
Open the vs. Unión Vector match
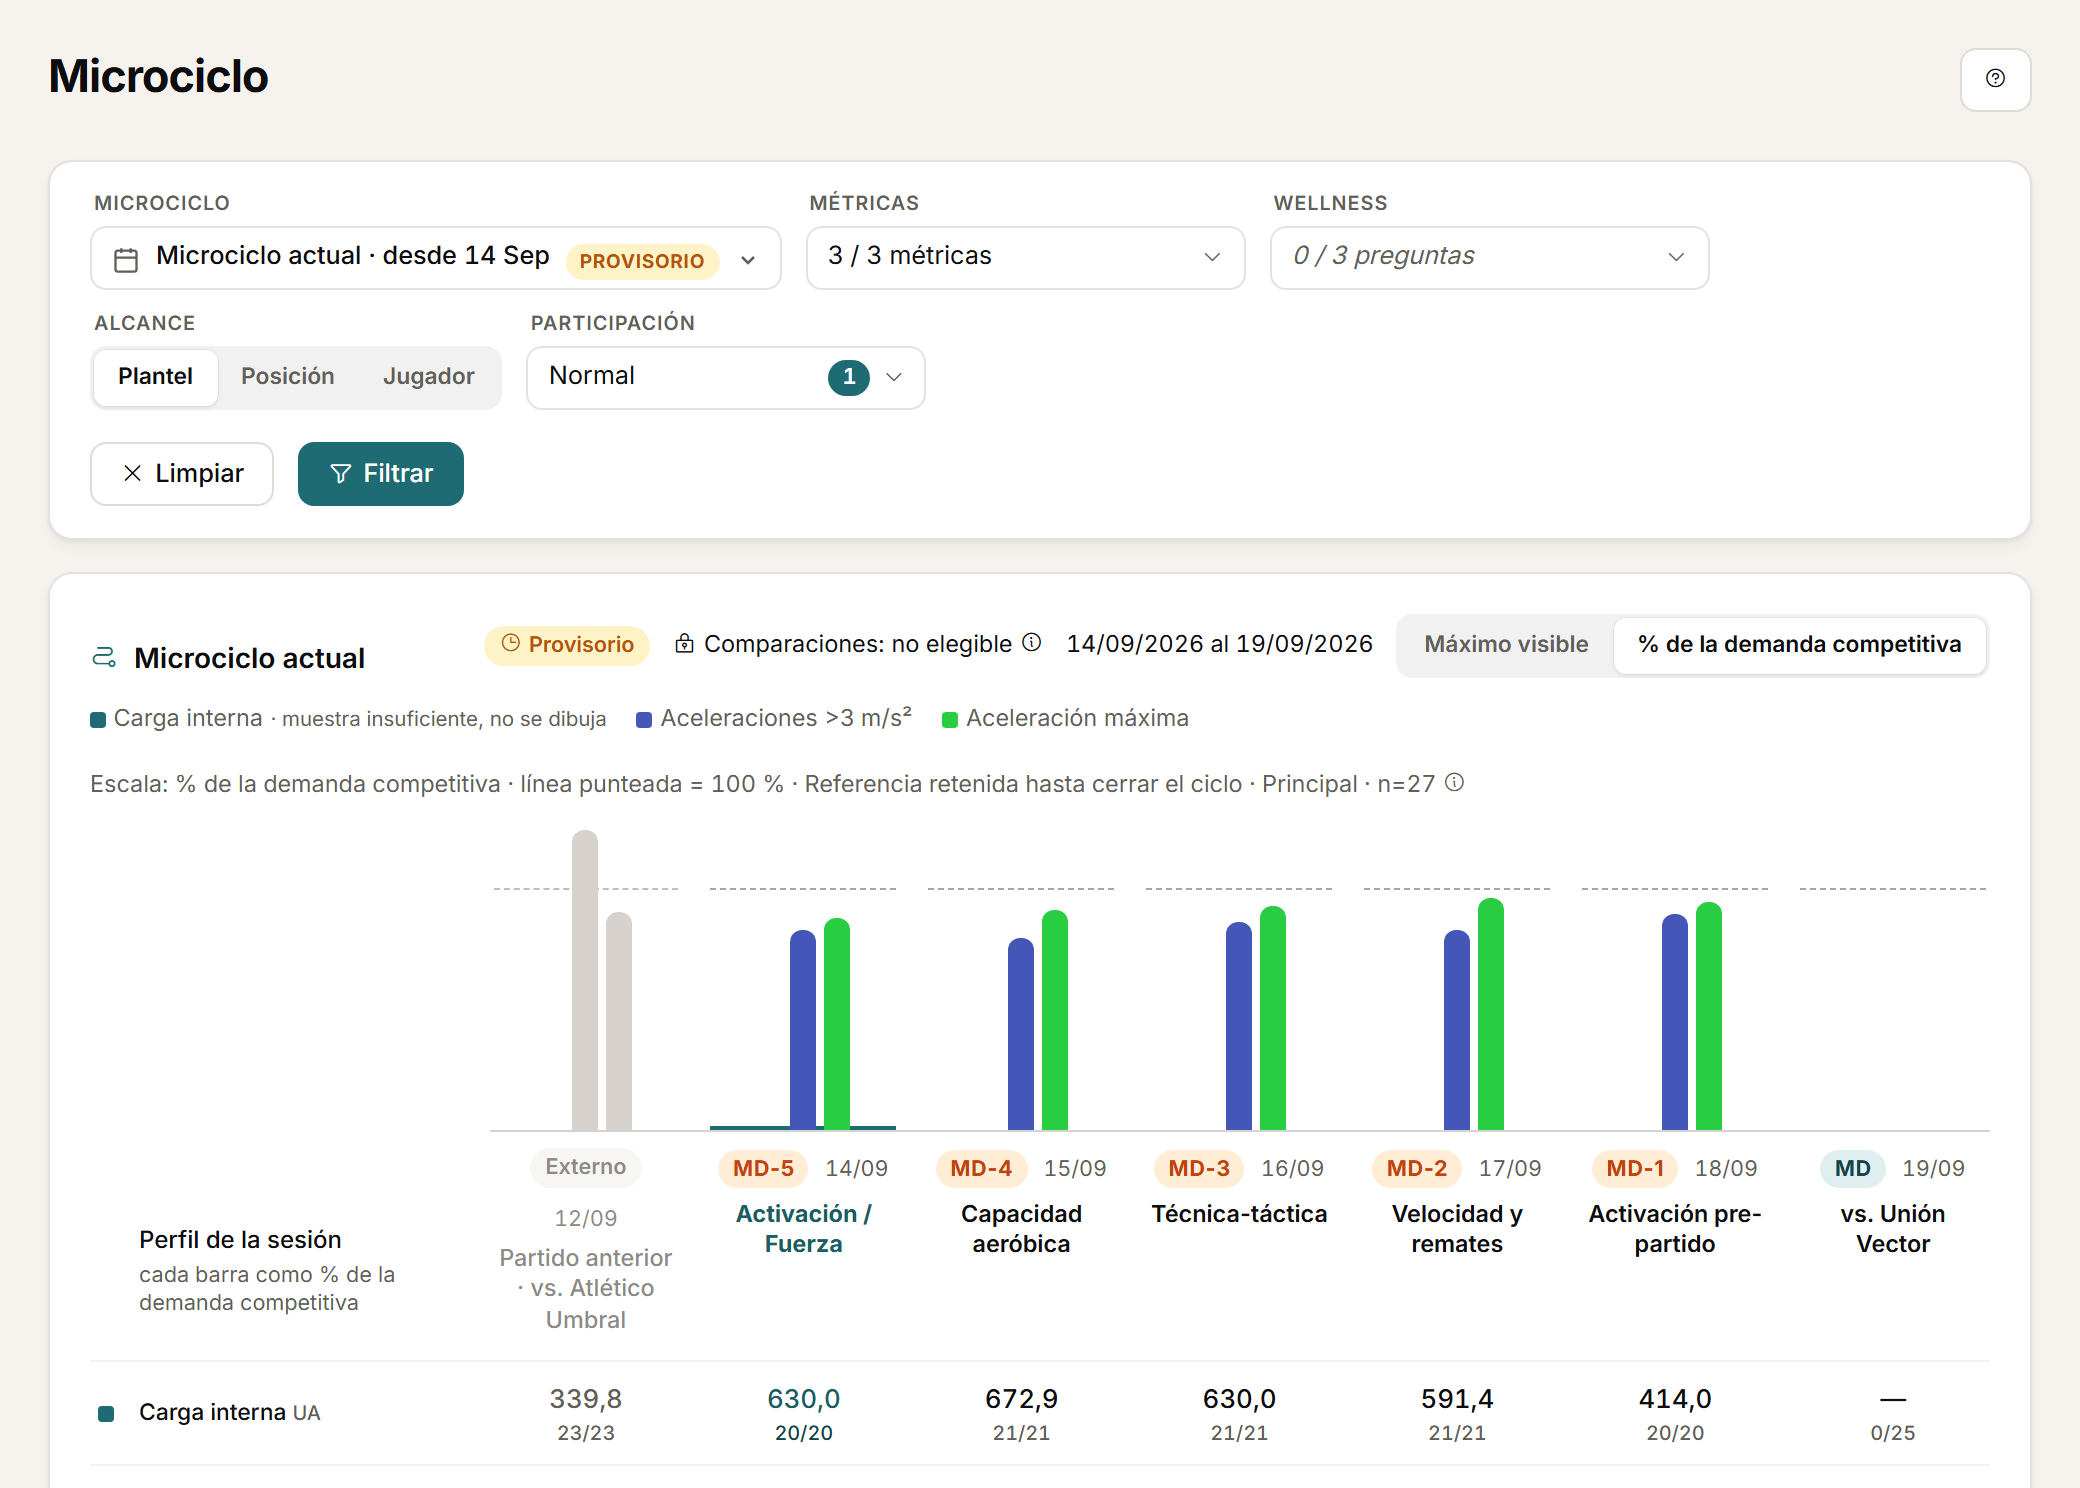point(1893,1229)
